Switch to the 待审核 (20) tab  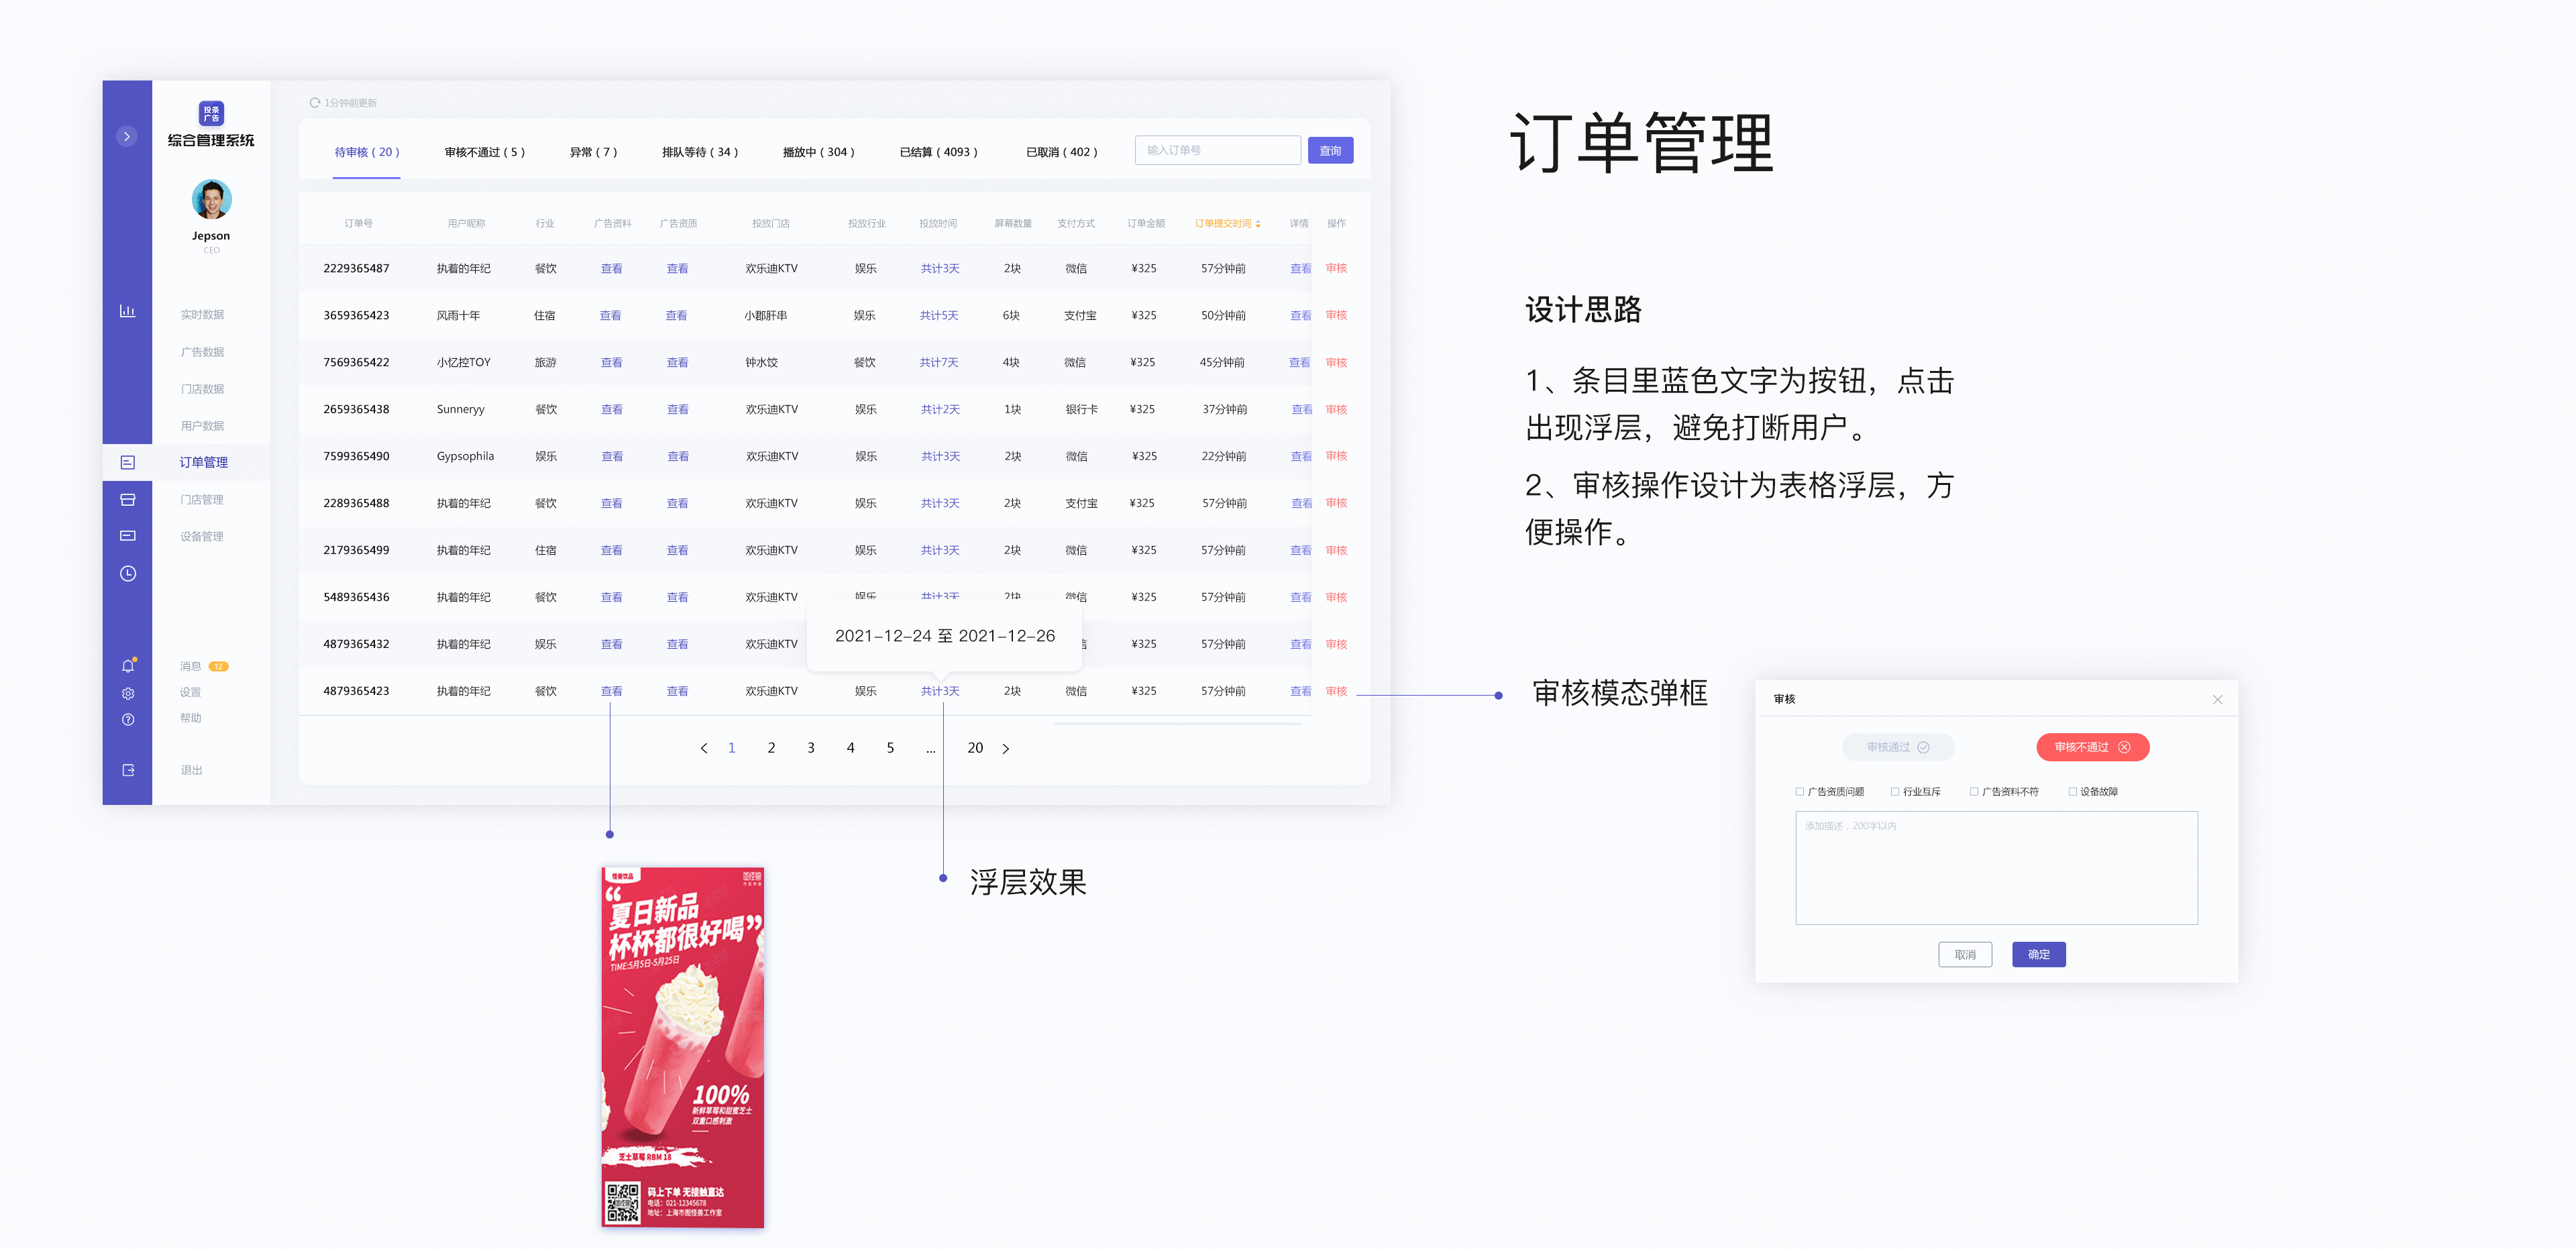click(367, 152)
